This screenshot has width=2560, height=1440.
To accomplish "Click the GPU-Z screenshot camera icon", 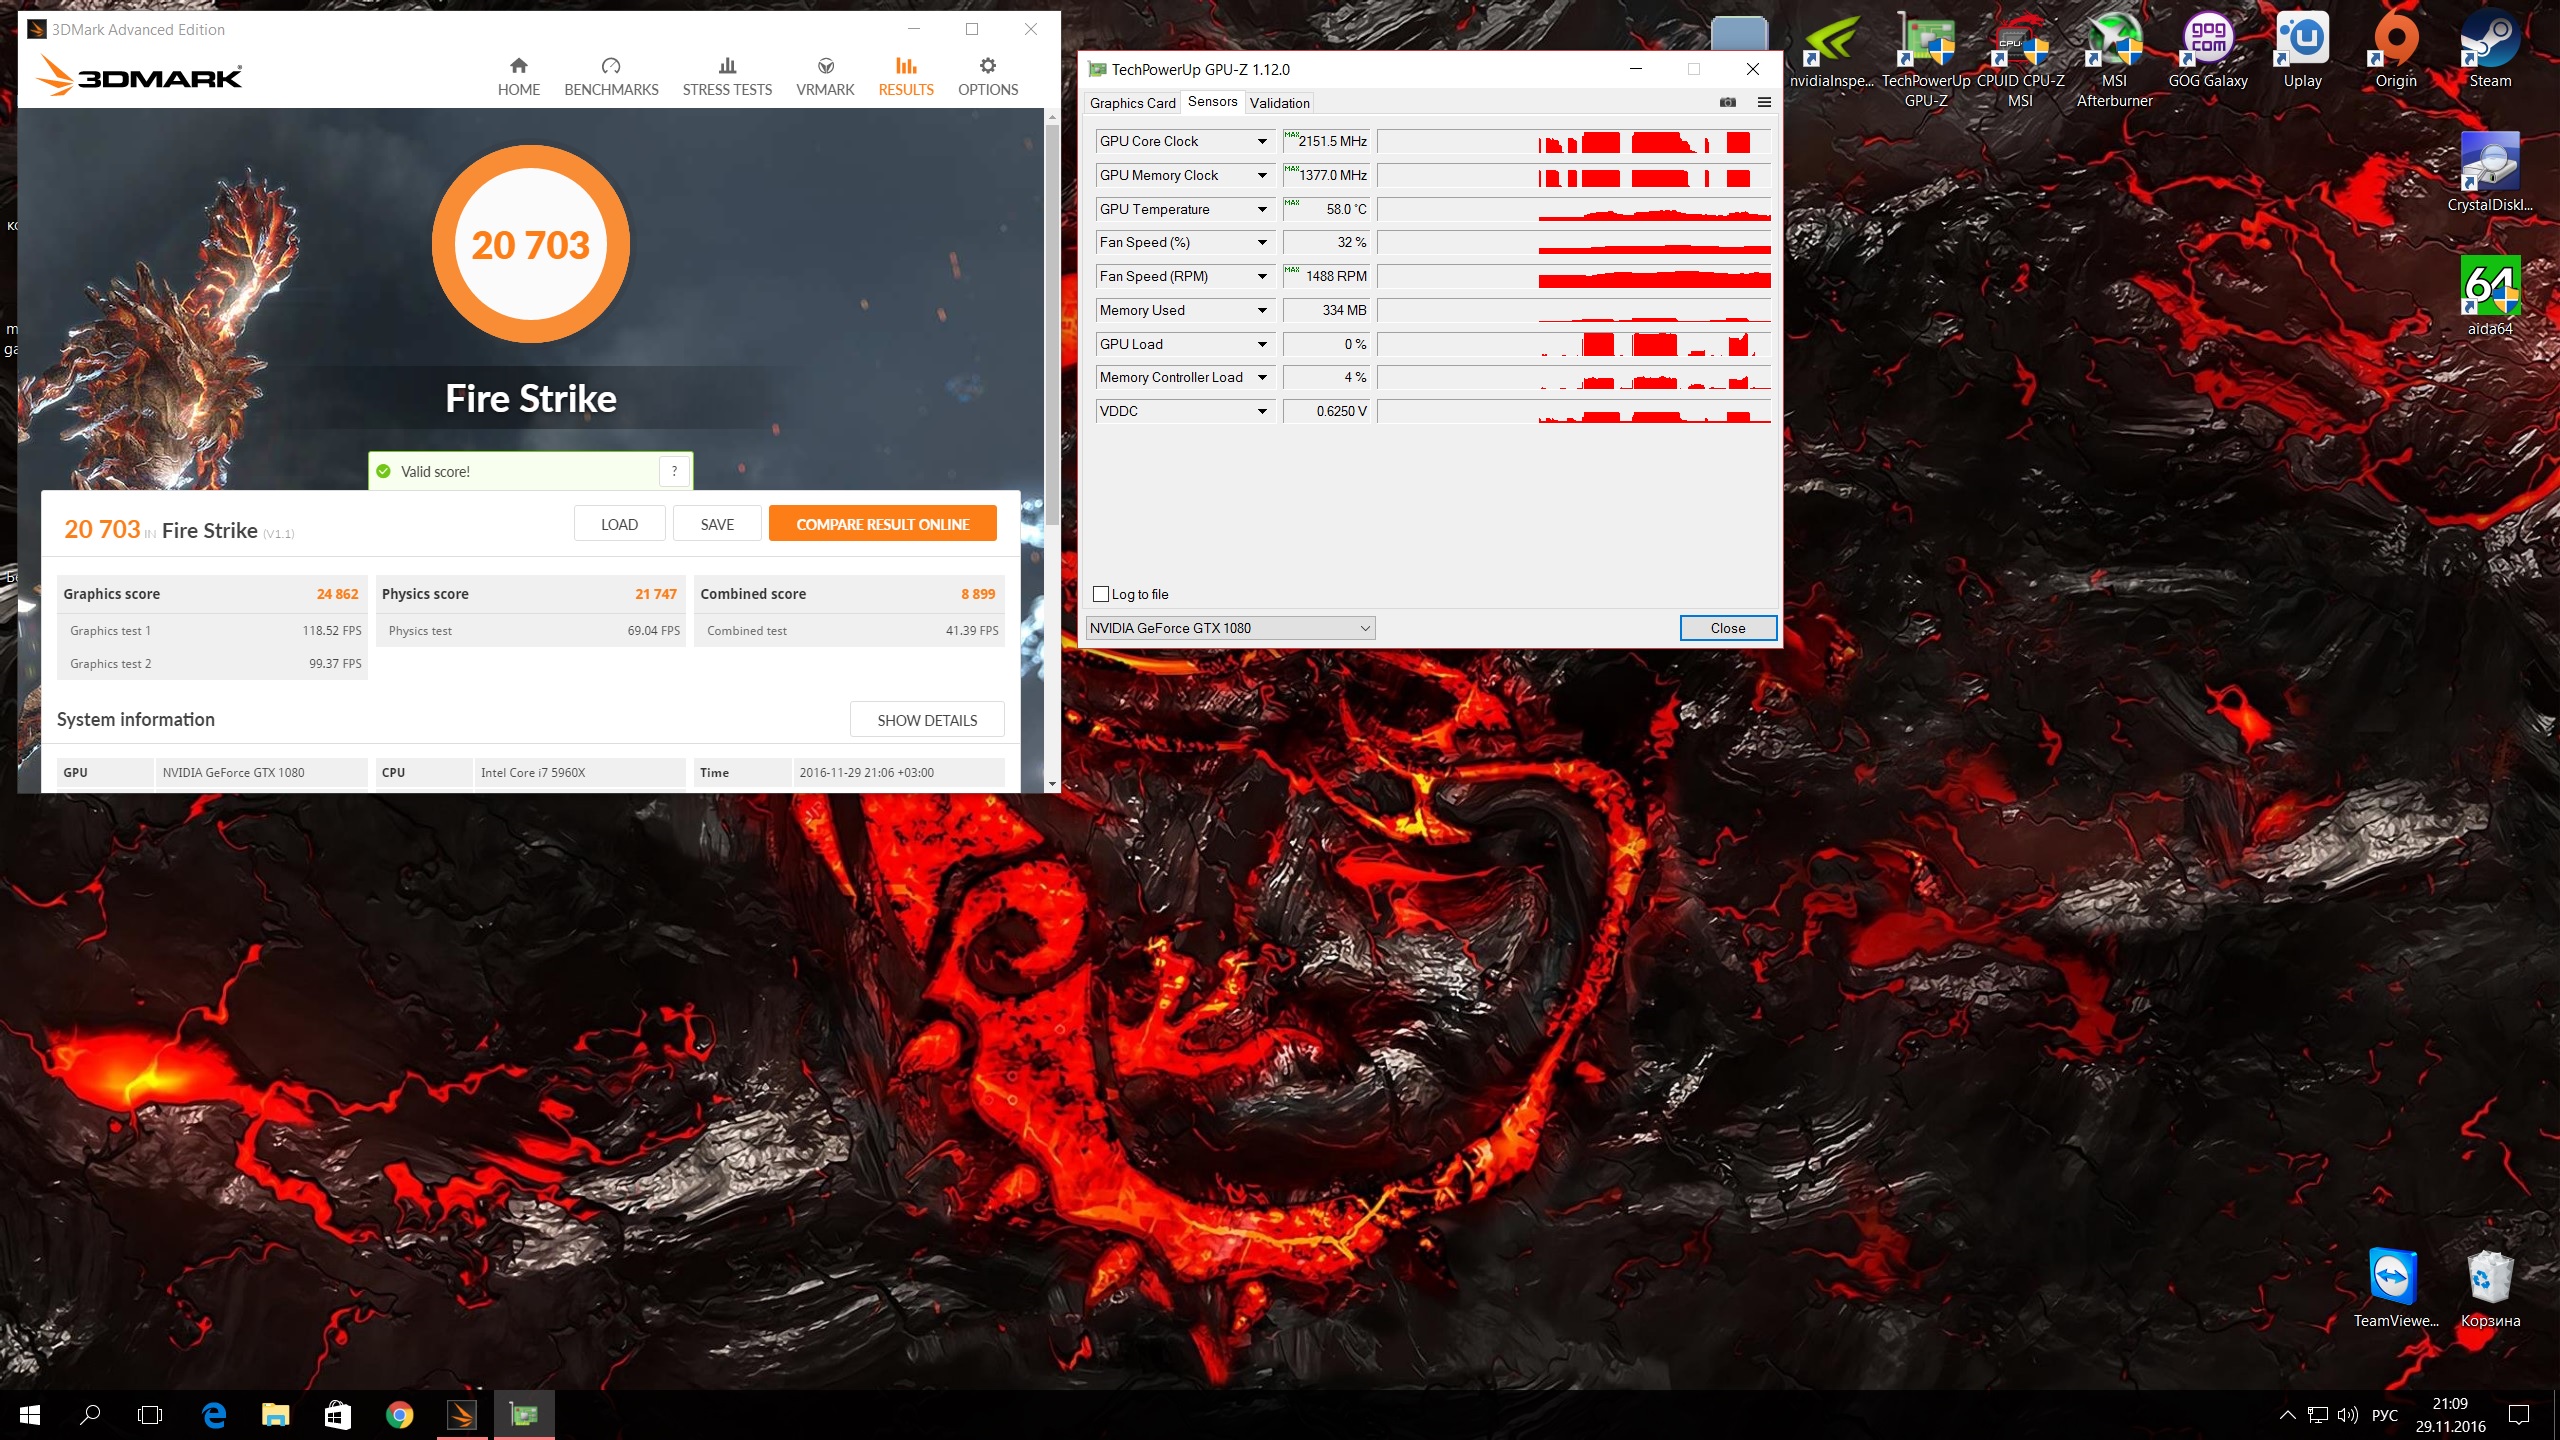I will pos(1727,102).
